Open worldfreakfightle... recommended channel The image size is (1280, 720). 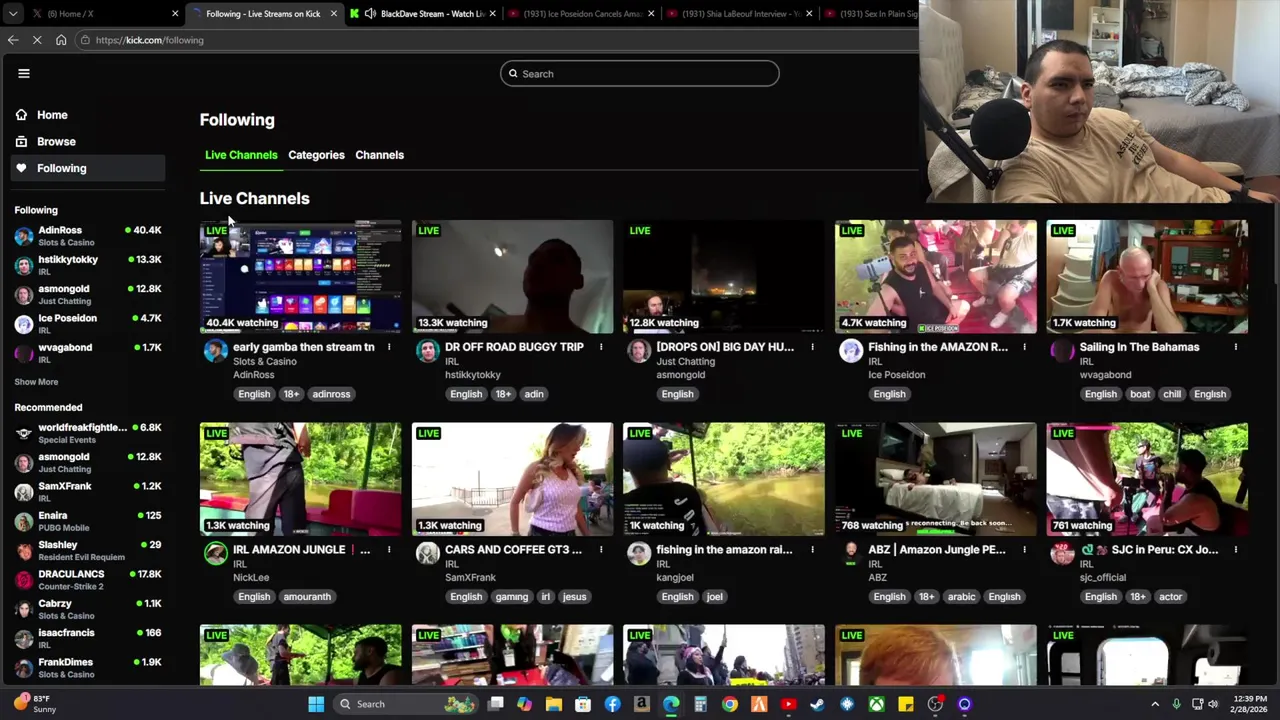pos(88,433)
